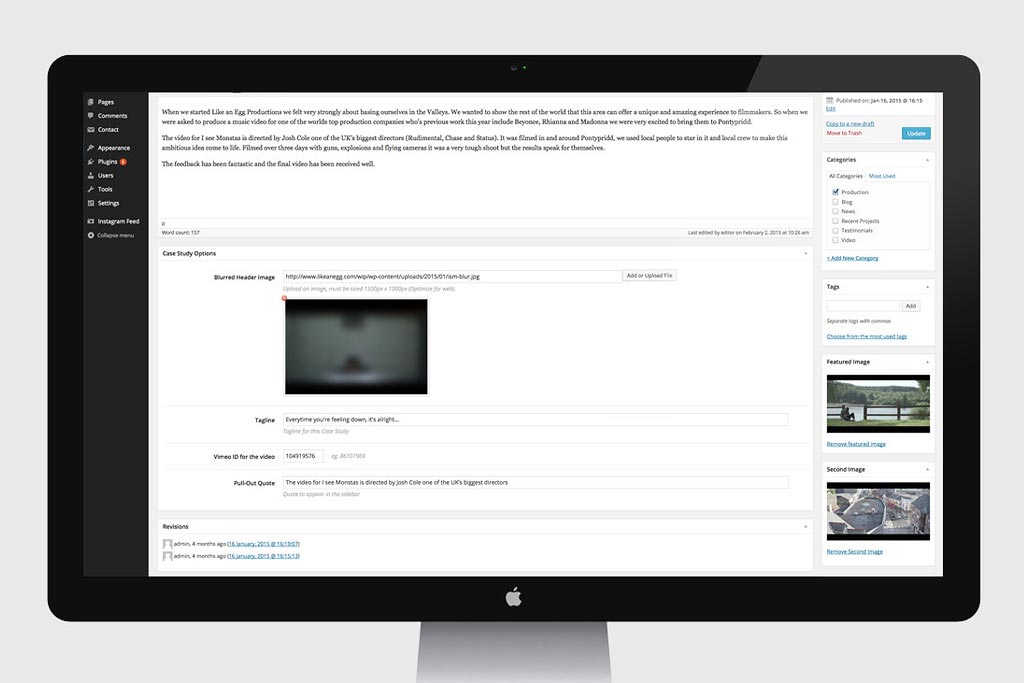Open Tools via the wrench icon
This screenshot has height=683, width=1024.
click(91, 189)
